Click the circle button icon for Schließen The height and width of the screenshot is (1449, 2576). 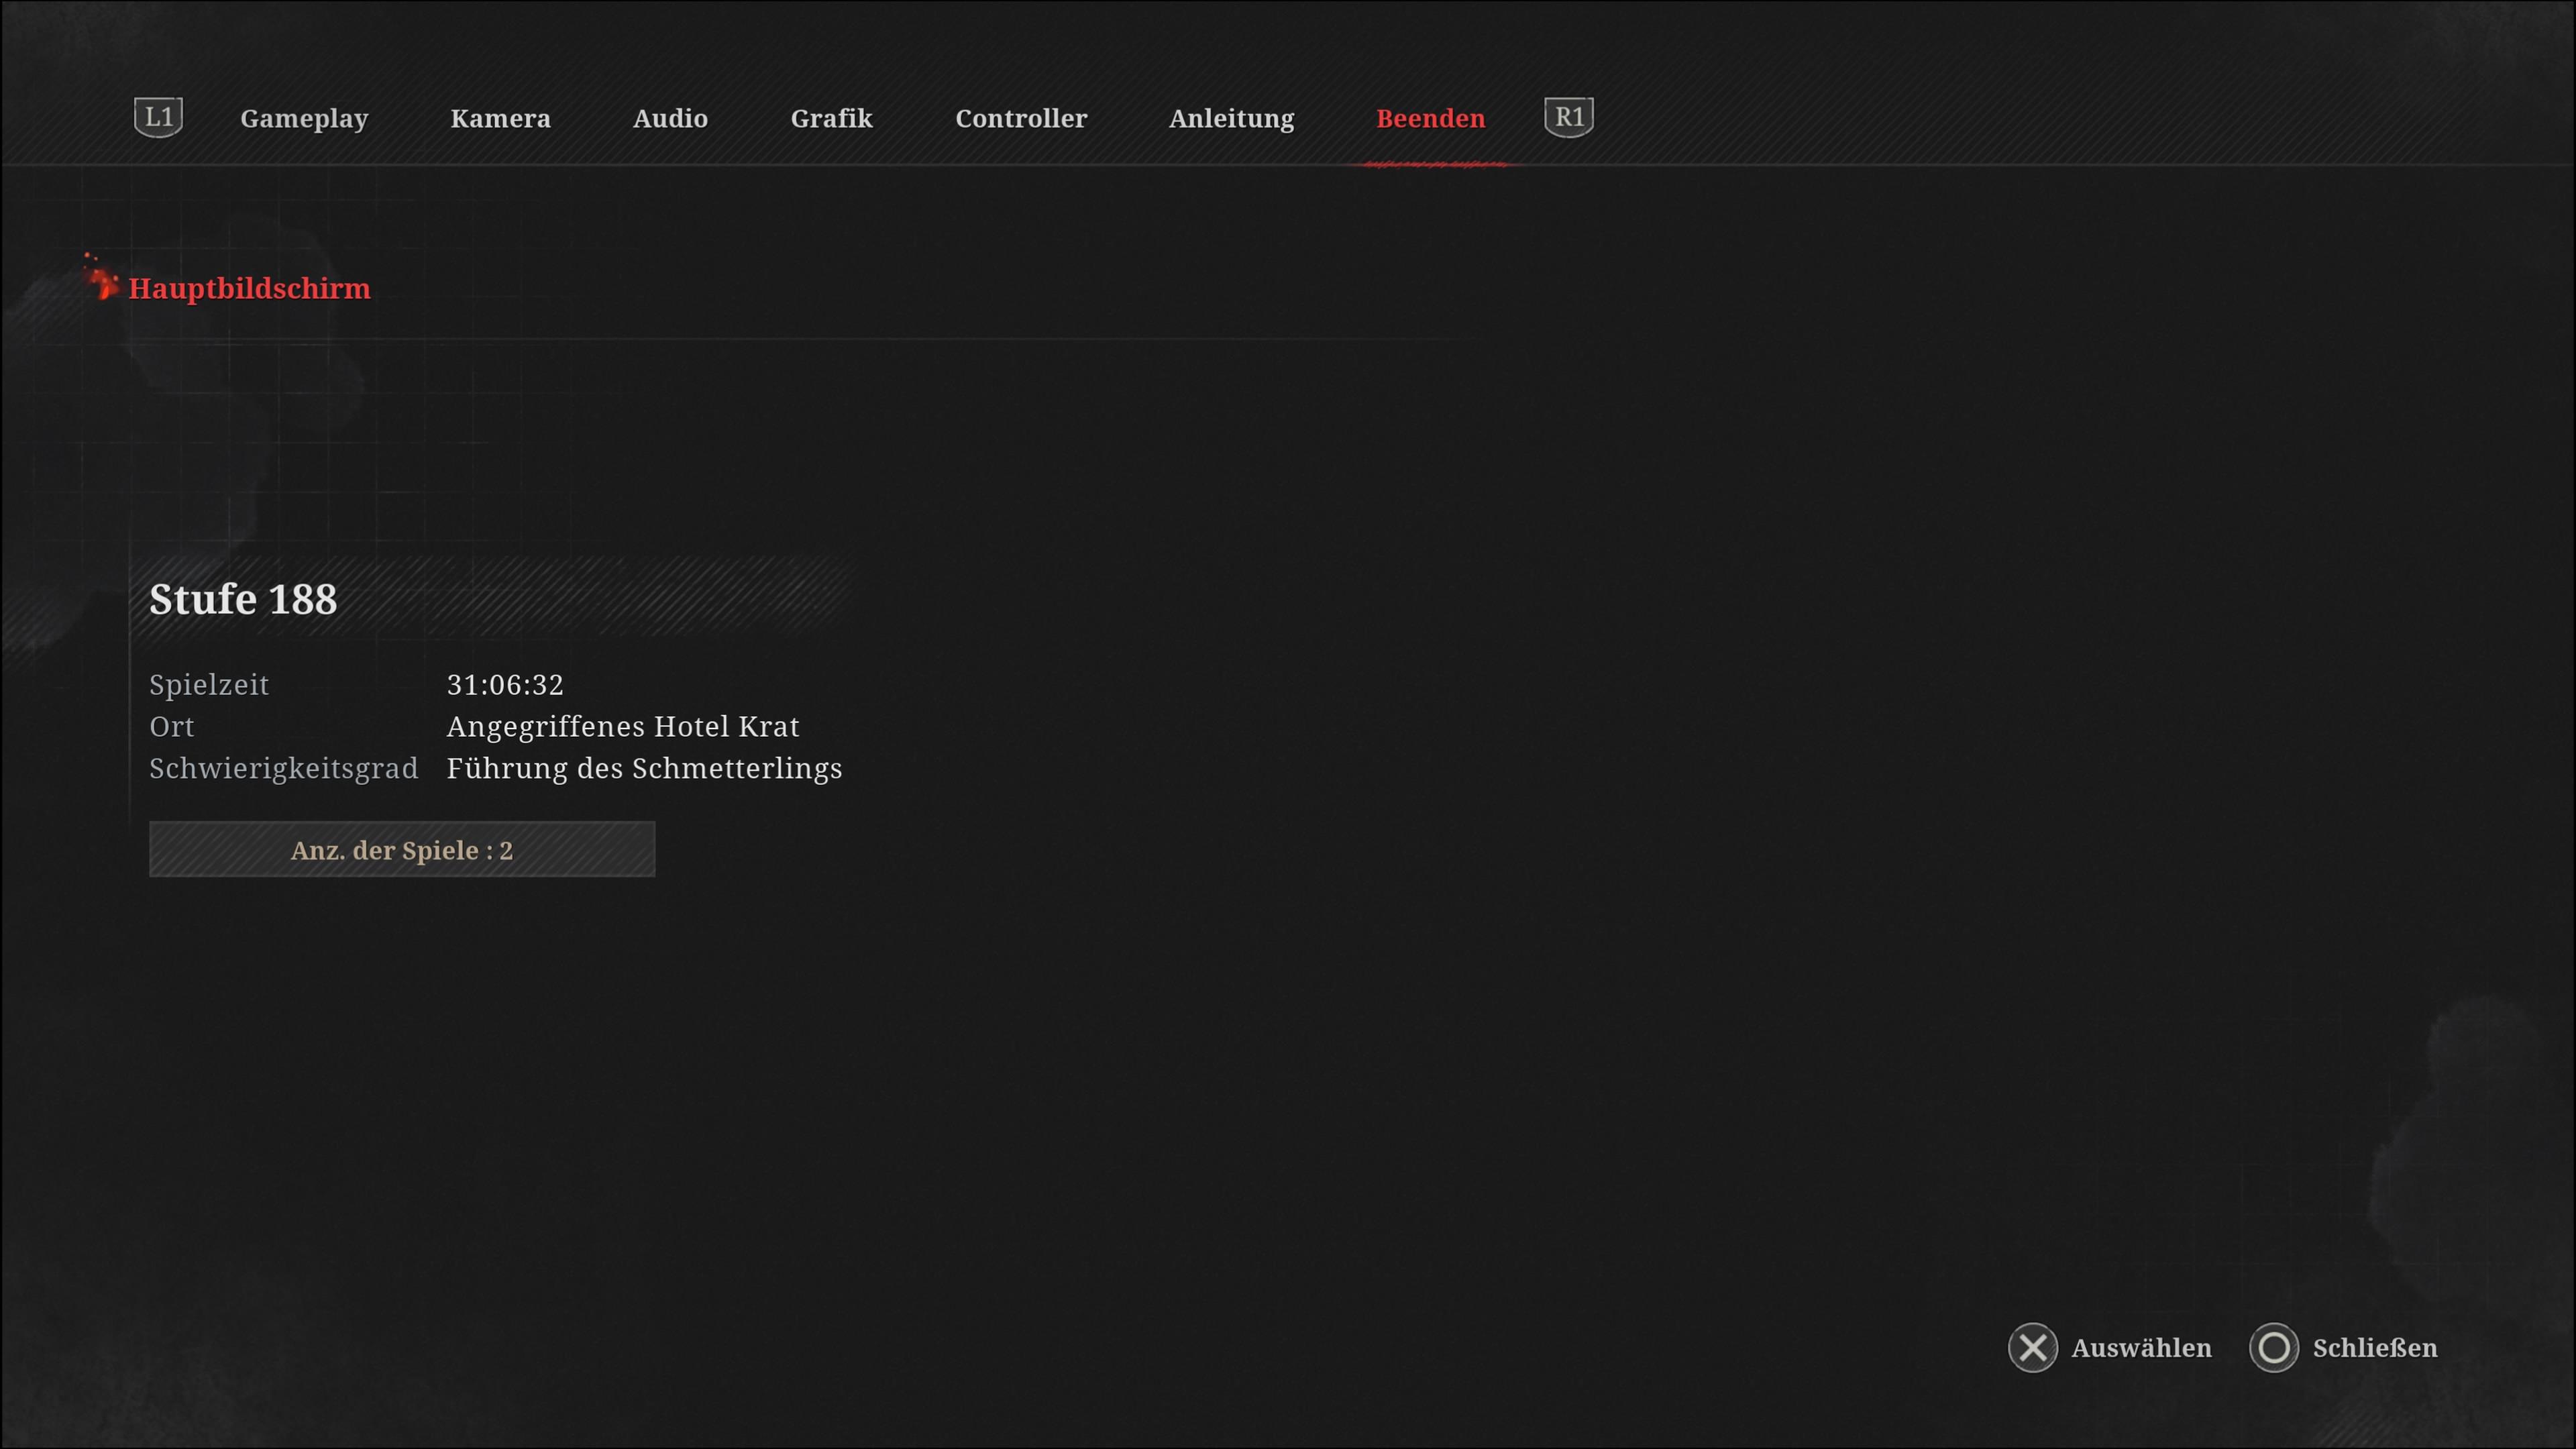[x=2273, y=1347]
